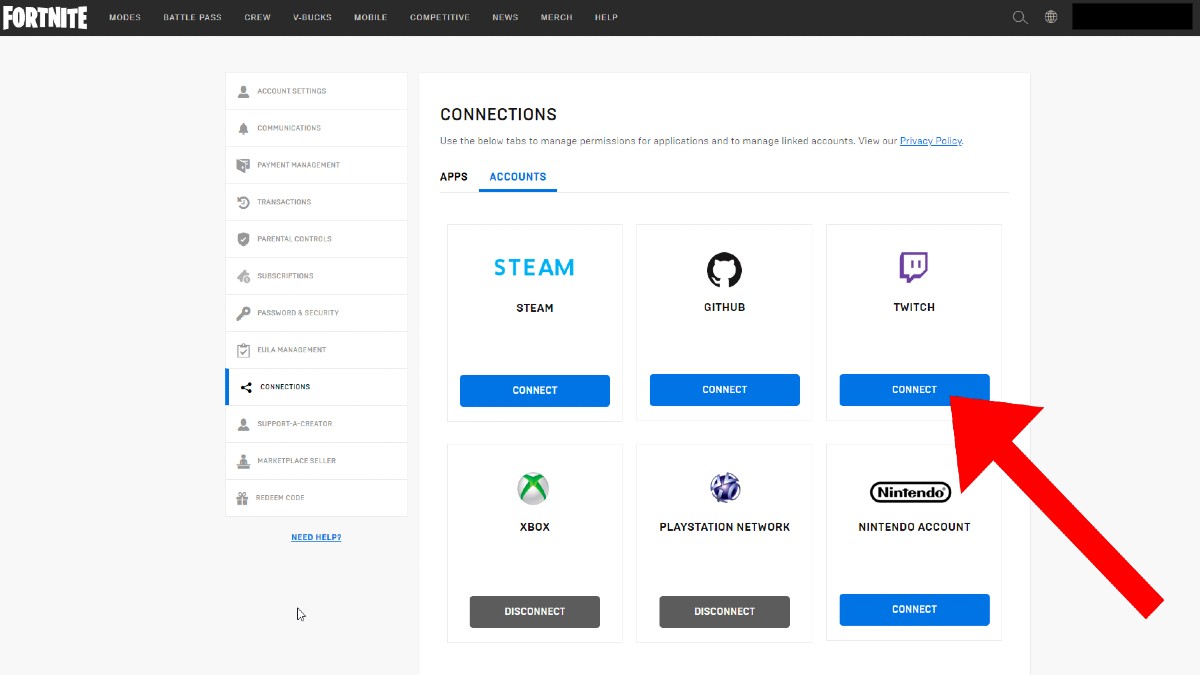Image resolution: width=1200 pixels, height=675 pixels.
Task: Open Password & Security in sidebar
Action: (297, 313)
